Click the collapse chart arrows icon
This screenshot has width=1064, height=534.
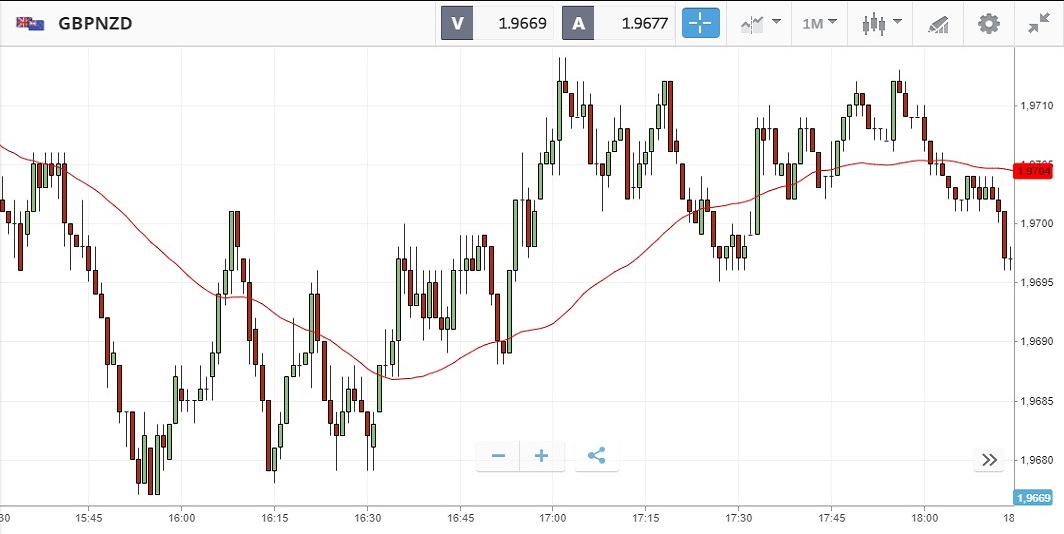1038,23
